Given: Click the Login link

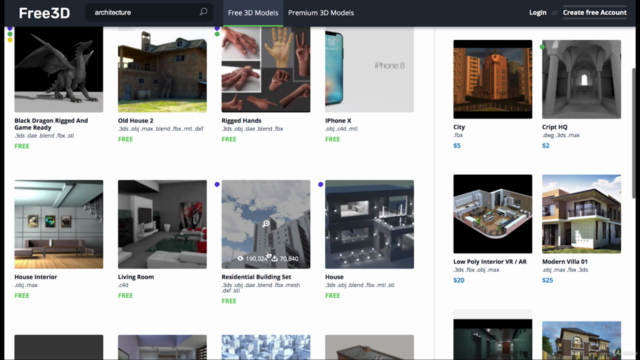Looking at the screenshot, I should 538,13.
